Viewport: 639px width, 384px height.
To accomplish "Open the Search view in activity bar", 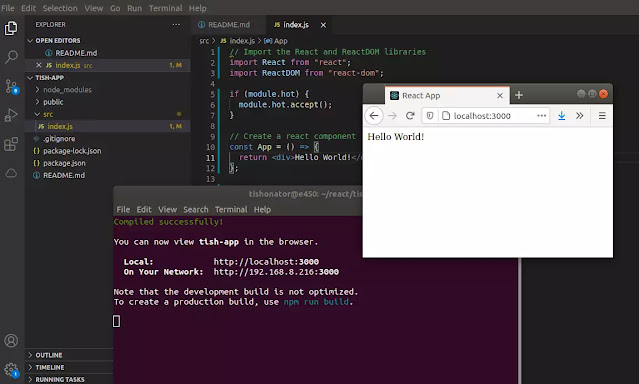I will [x=11, y=57].
